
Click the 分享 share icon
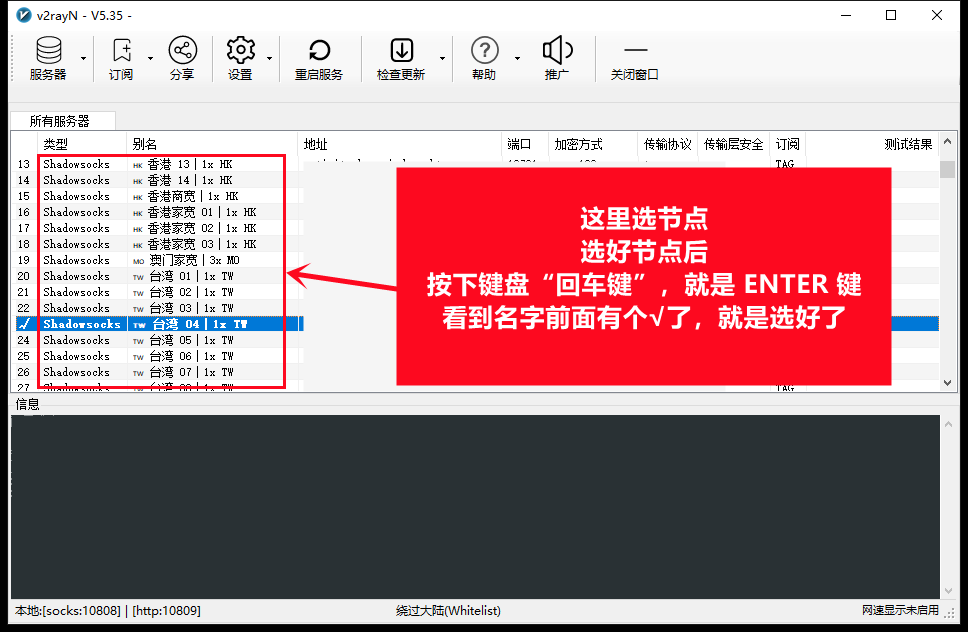183,57
